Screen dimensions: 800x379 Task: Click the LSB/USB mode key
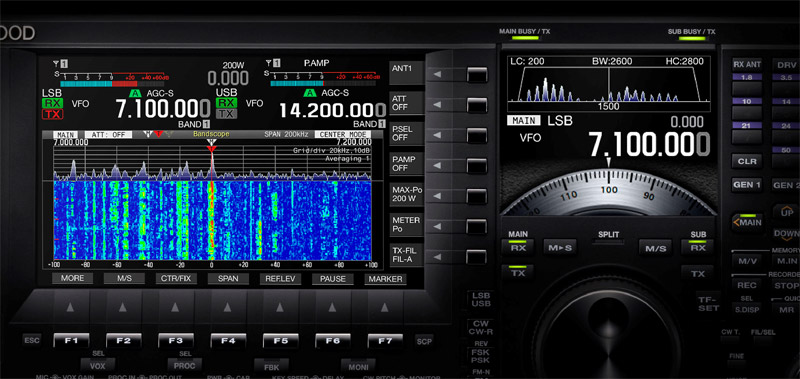pos(481,299)
